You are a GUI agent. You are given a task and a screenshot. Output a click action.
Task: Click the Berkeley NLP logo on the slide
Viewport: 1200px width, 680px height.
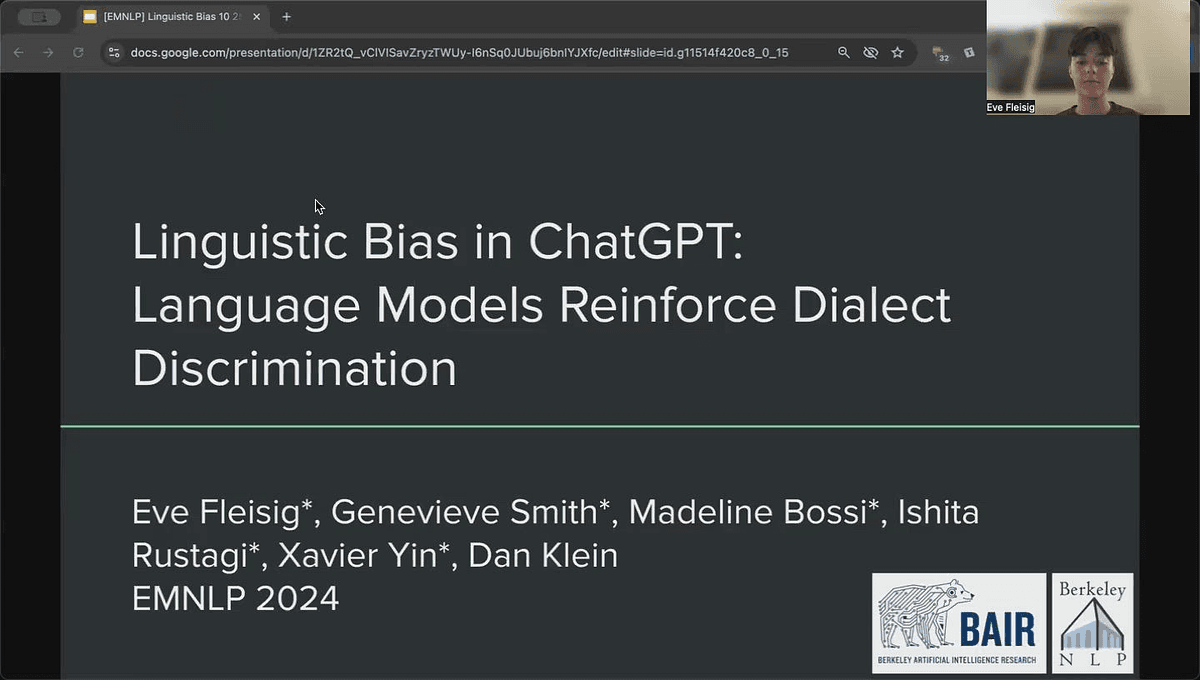1093,623
